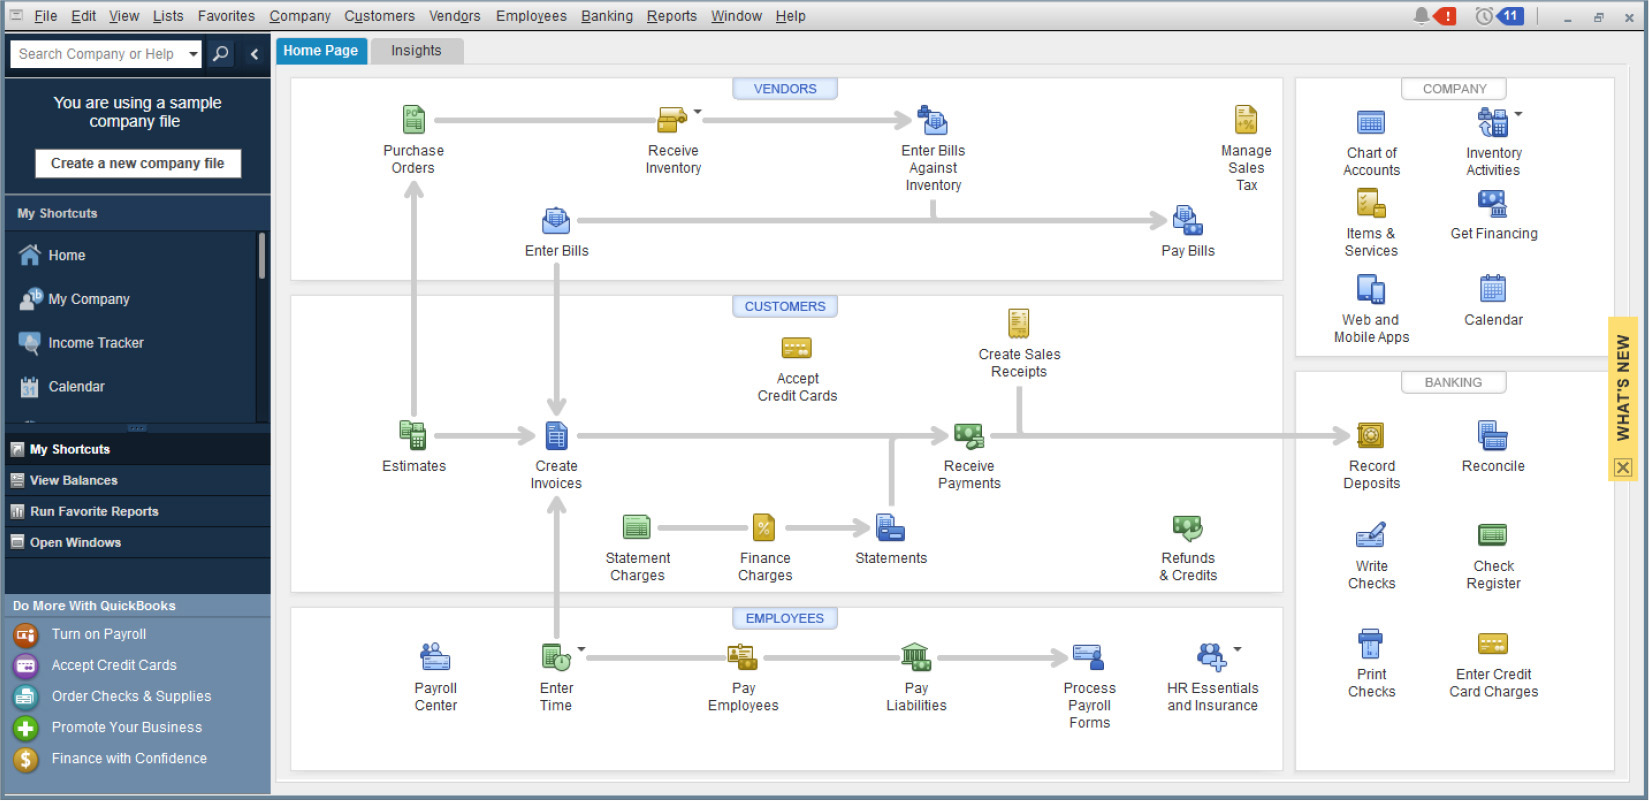
Task: Open the Reports menu
Action: point(672,16)
